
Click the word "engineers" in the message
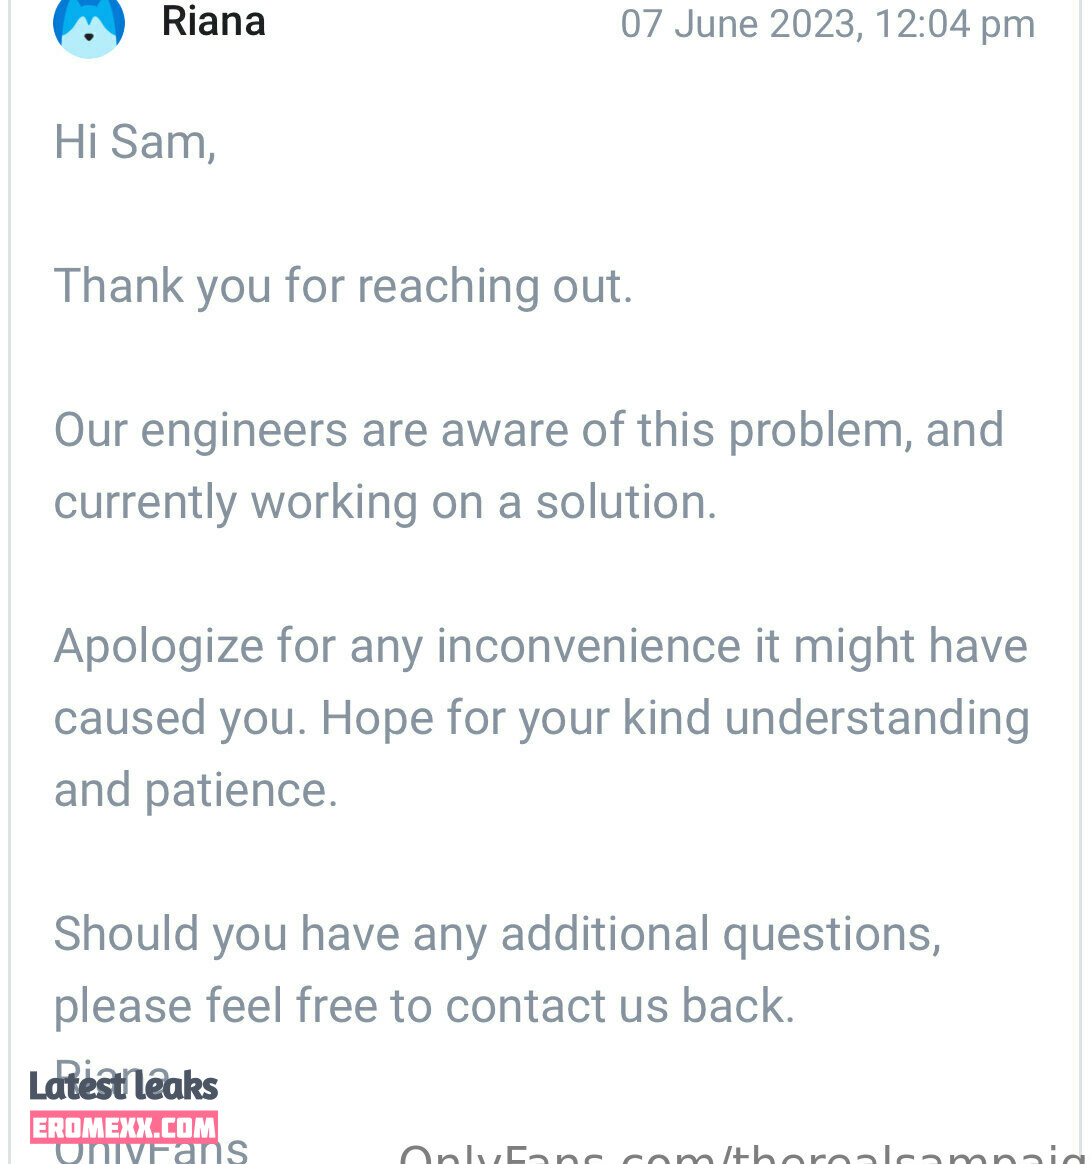(244, 431)
